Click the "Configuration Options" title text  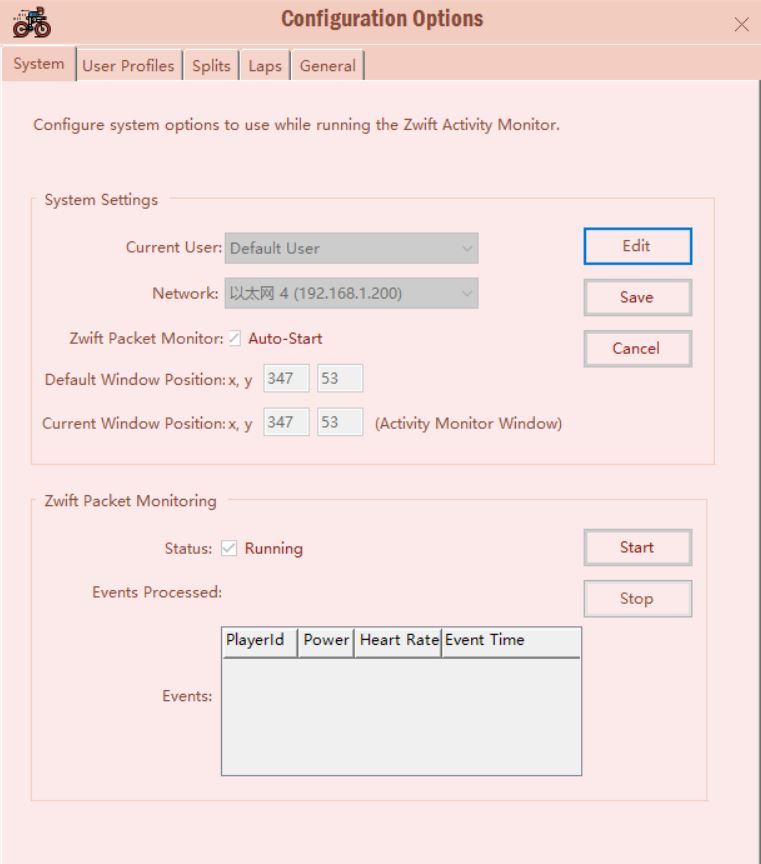(382, 19)
